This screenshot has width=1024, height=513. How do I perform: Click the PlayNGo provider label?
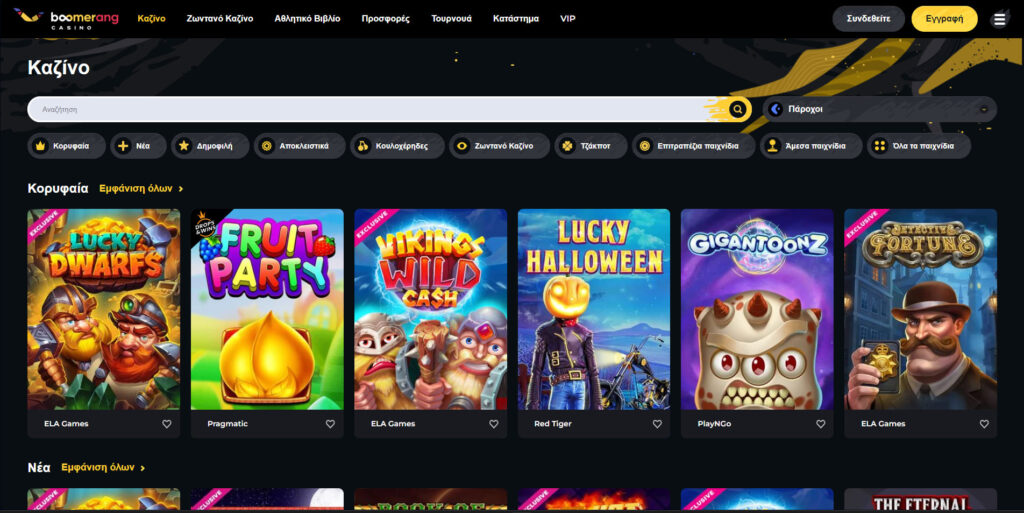714,424
